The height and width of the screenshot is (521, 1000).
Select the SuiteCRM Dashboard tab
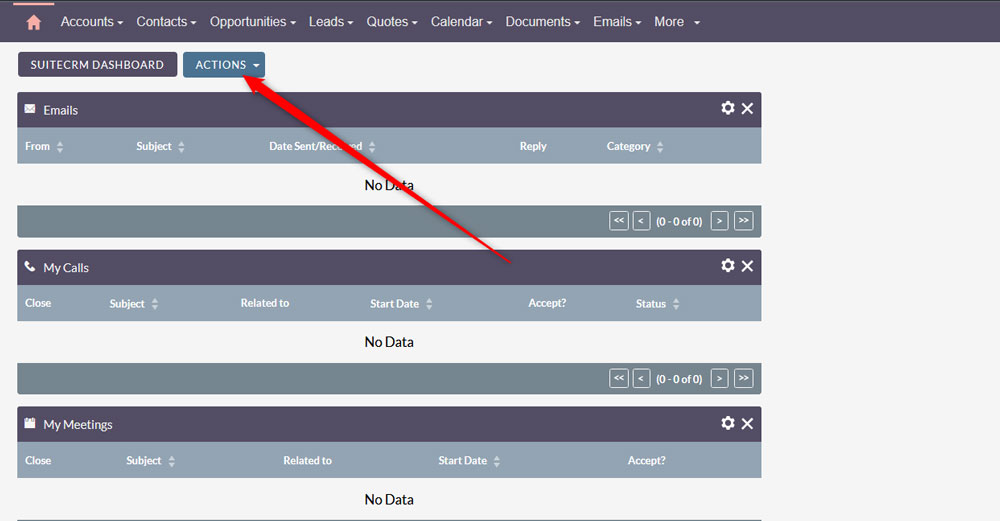tap(97, 65)
